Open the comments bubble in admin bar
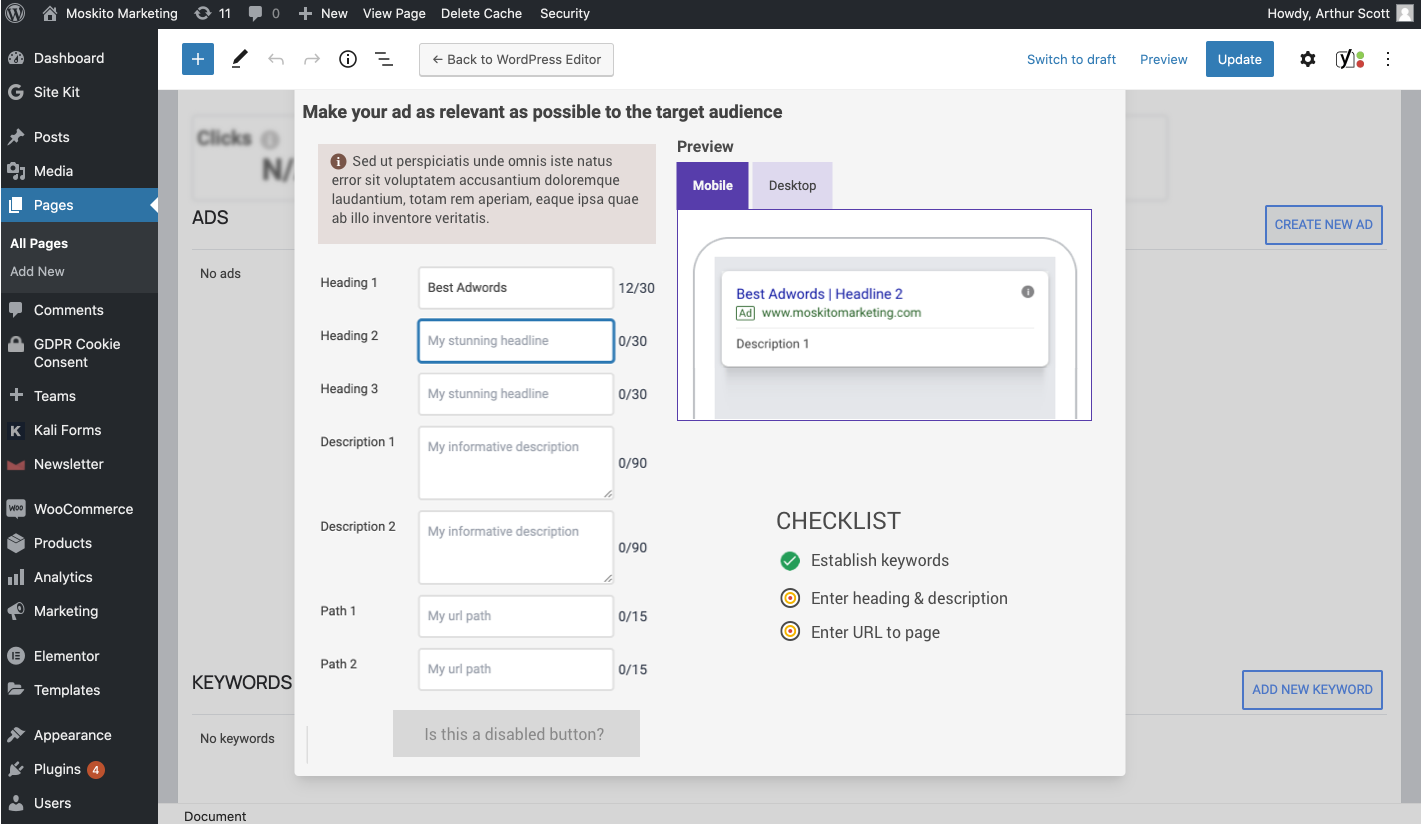 tap(264, 14)
